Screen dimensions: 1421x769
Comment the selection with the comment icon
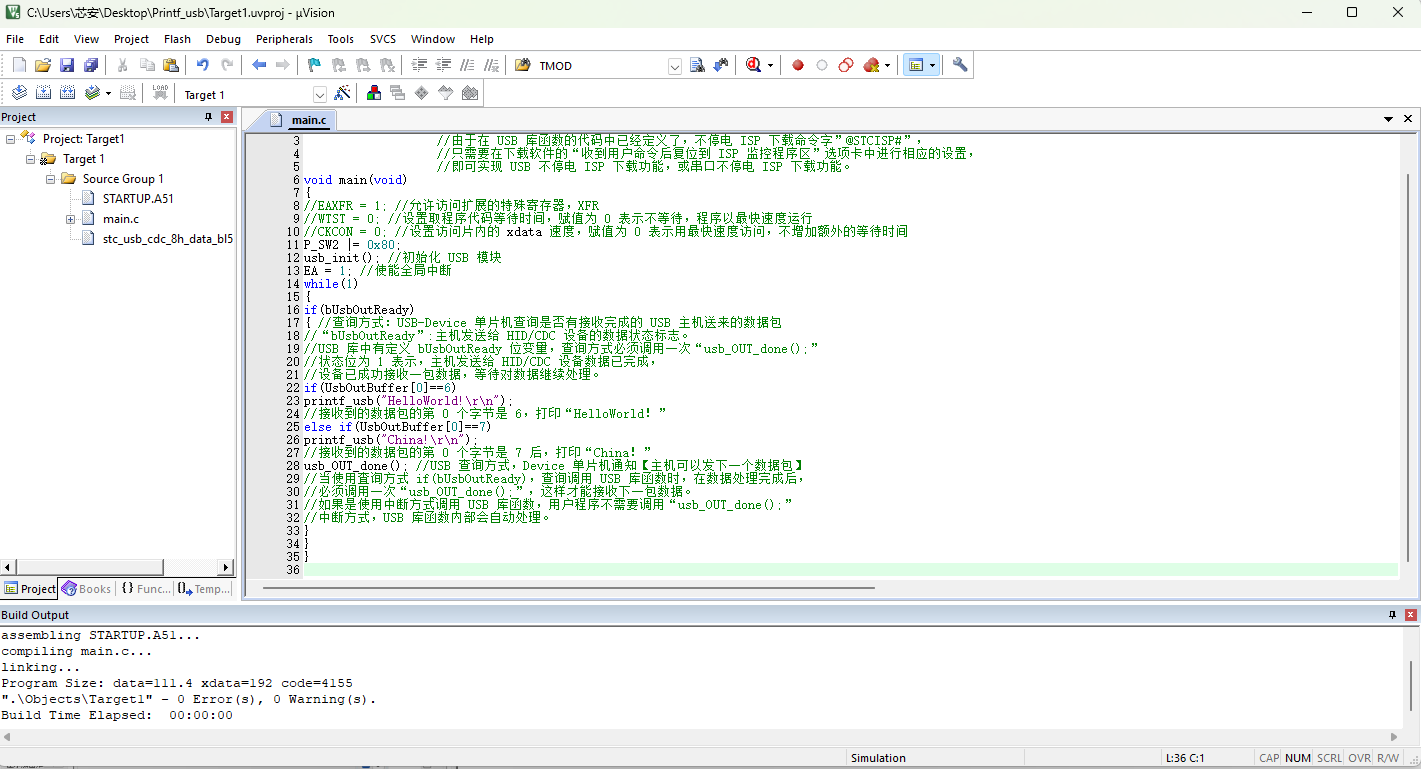tap(467, 65)
